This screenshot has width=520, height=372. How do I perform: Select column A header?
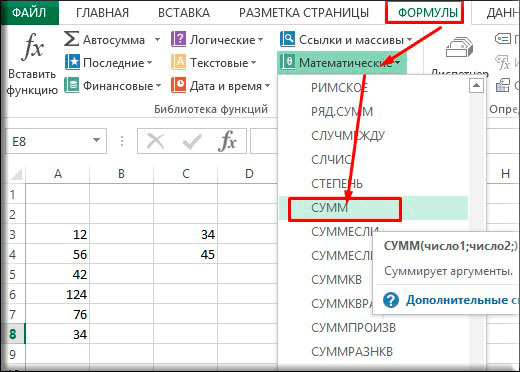(58, 174)
